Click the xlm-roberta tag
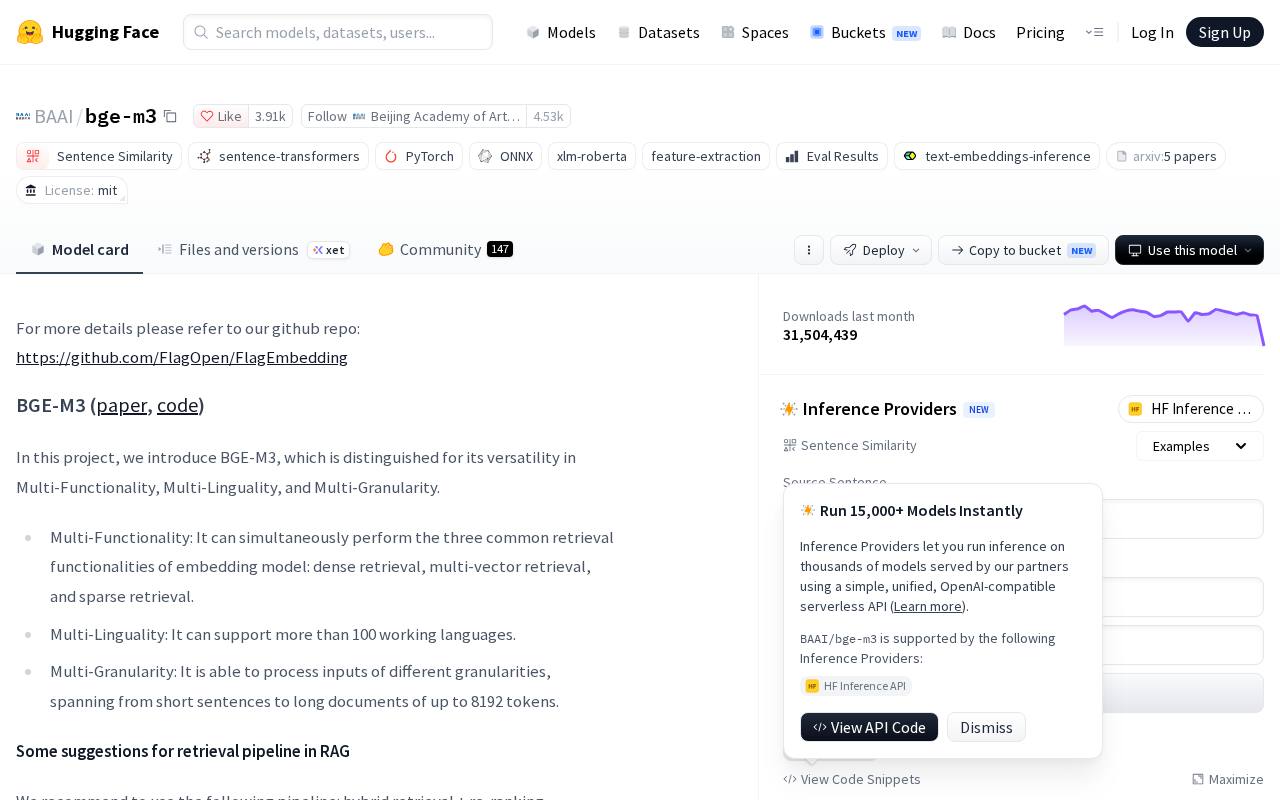 [x=592, y=156]
